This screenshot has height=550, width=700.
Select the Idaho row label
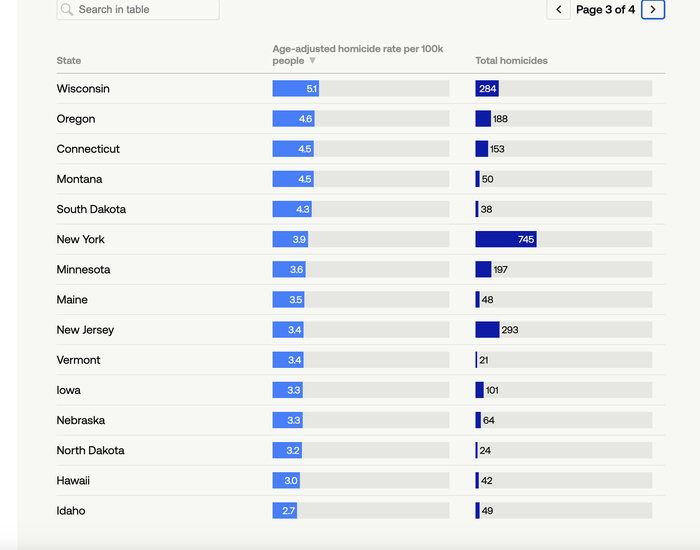pos(71,511)
